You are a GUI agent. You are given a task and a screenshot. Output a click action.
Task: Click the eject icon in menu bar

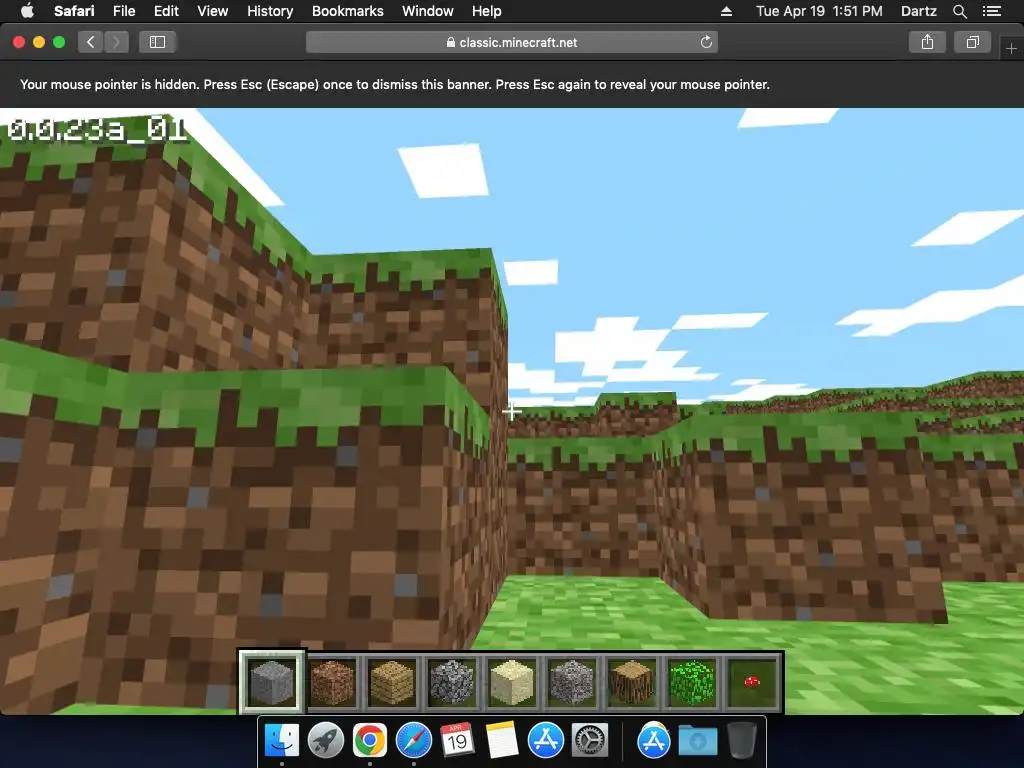pyautogui.click(x=726, y=11)
